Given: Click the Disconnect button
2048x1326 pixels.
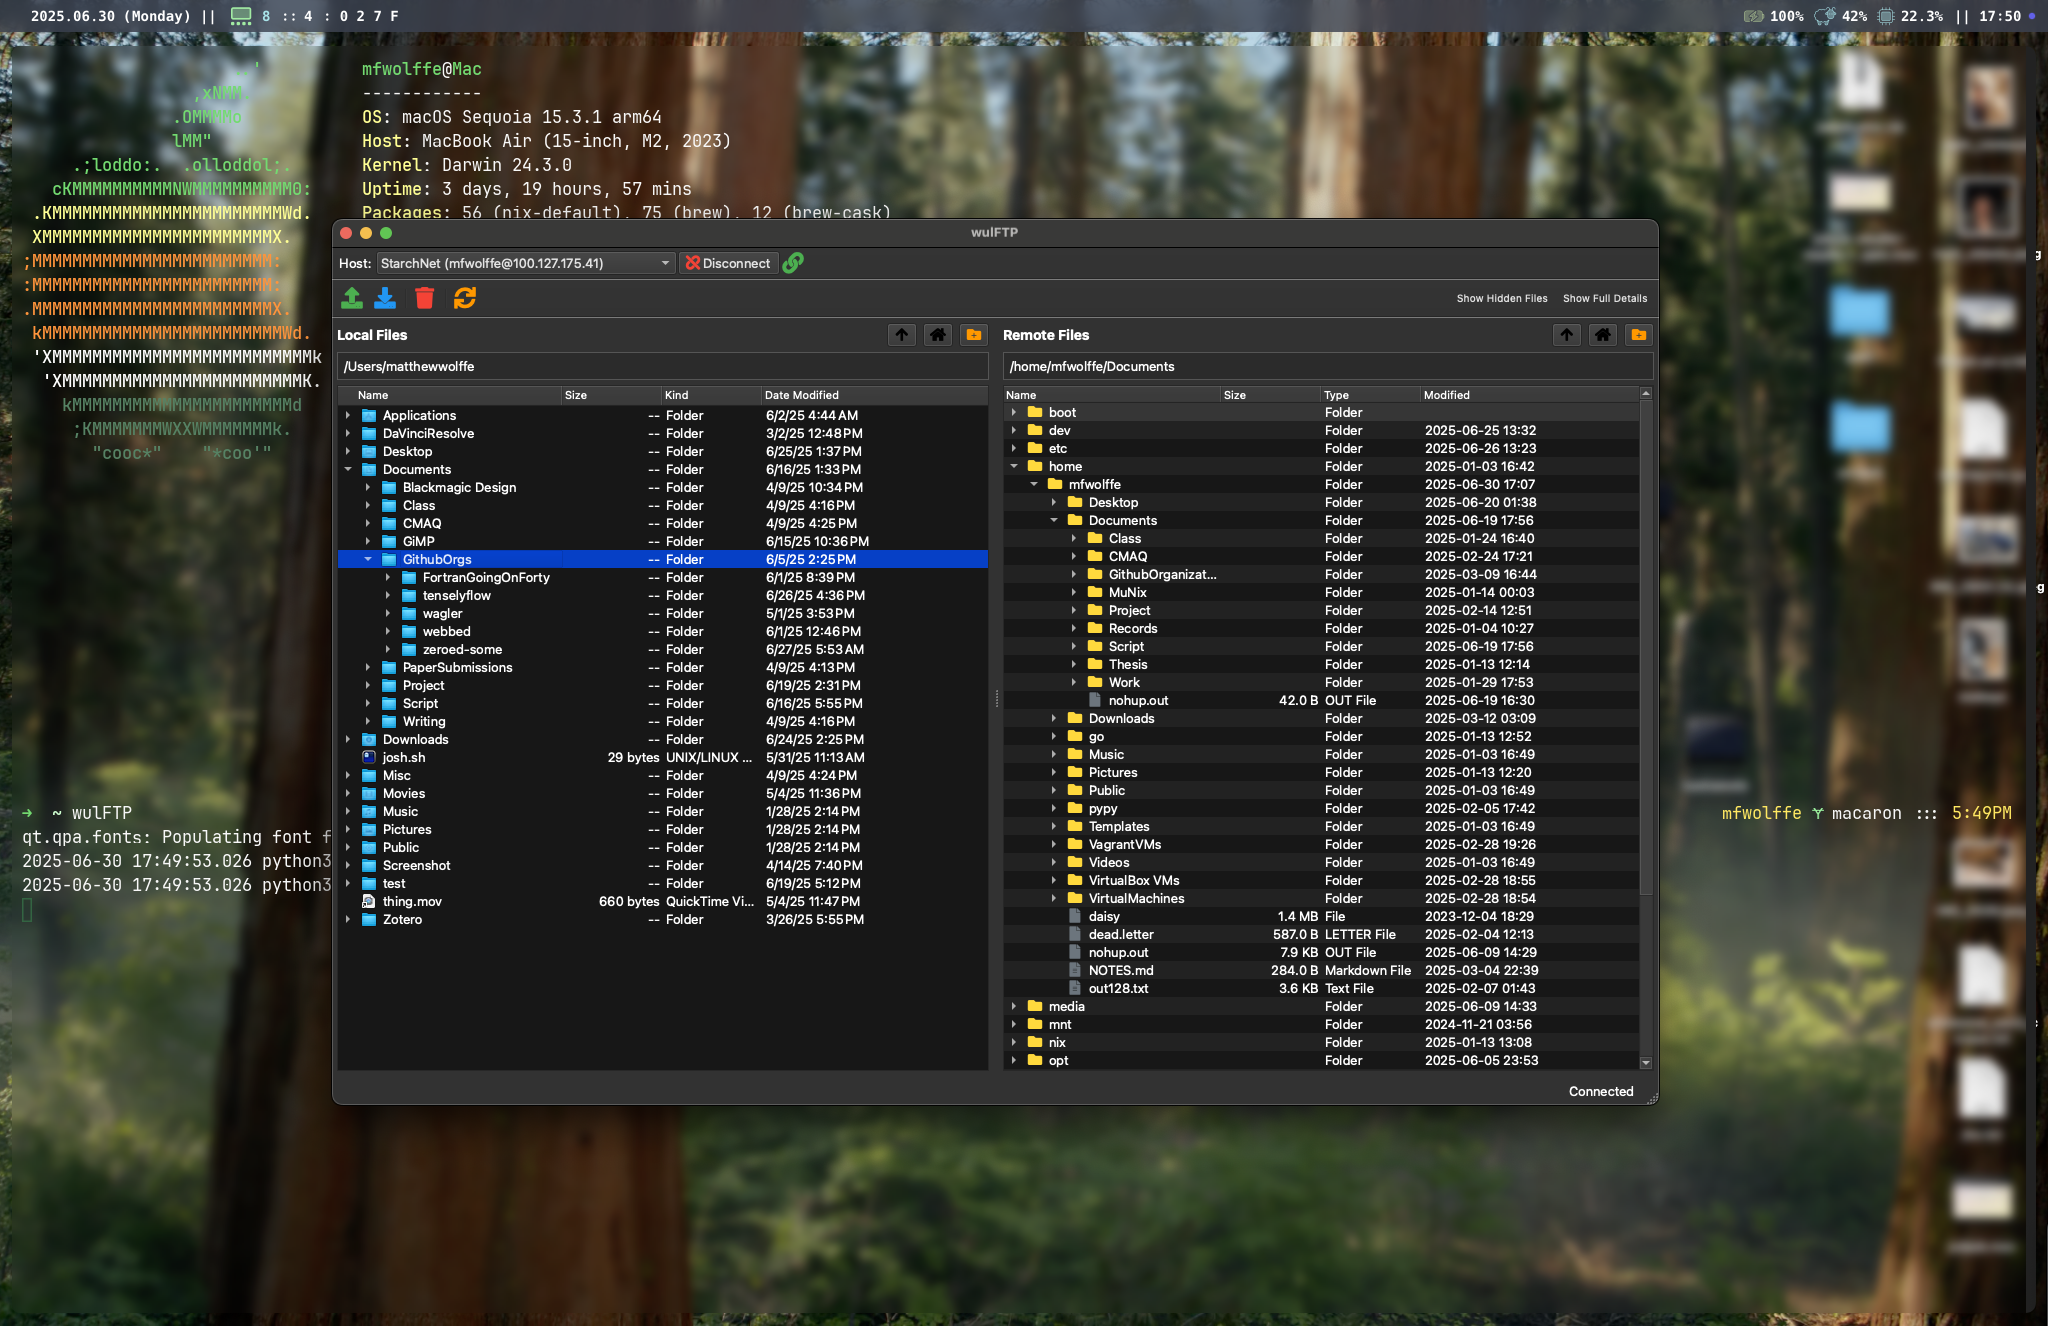Looking at the screenshot, I should [728, 263].
